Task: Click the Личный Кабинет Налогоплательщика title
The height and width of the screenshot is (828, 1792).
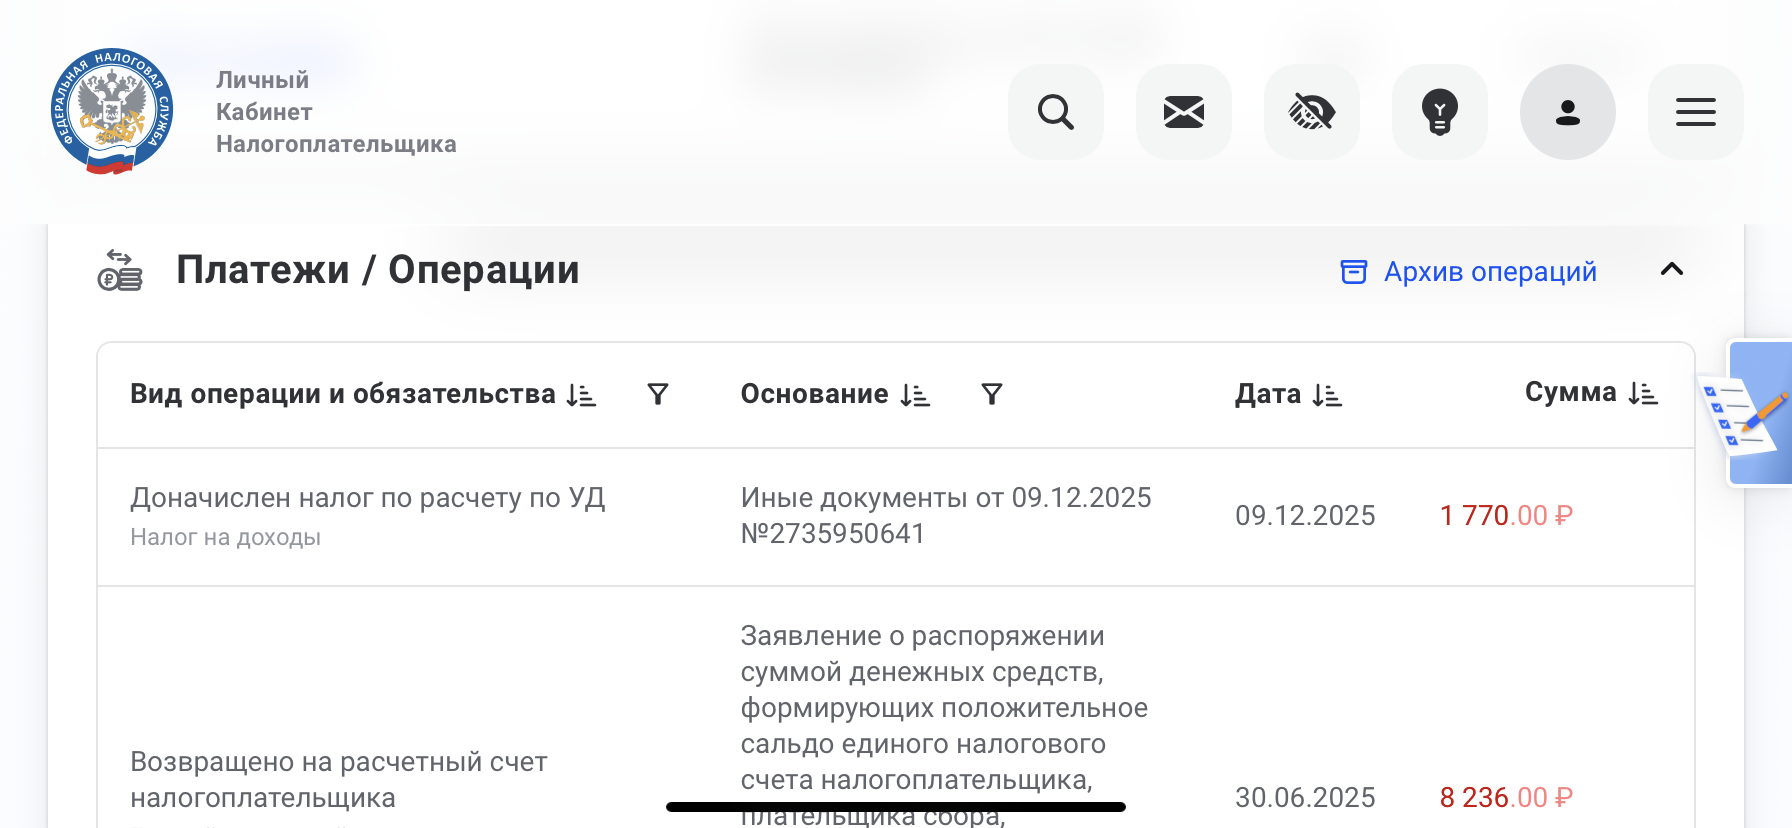Action: 335,112
